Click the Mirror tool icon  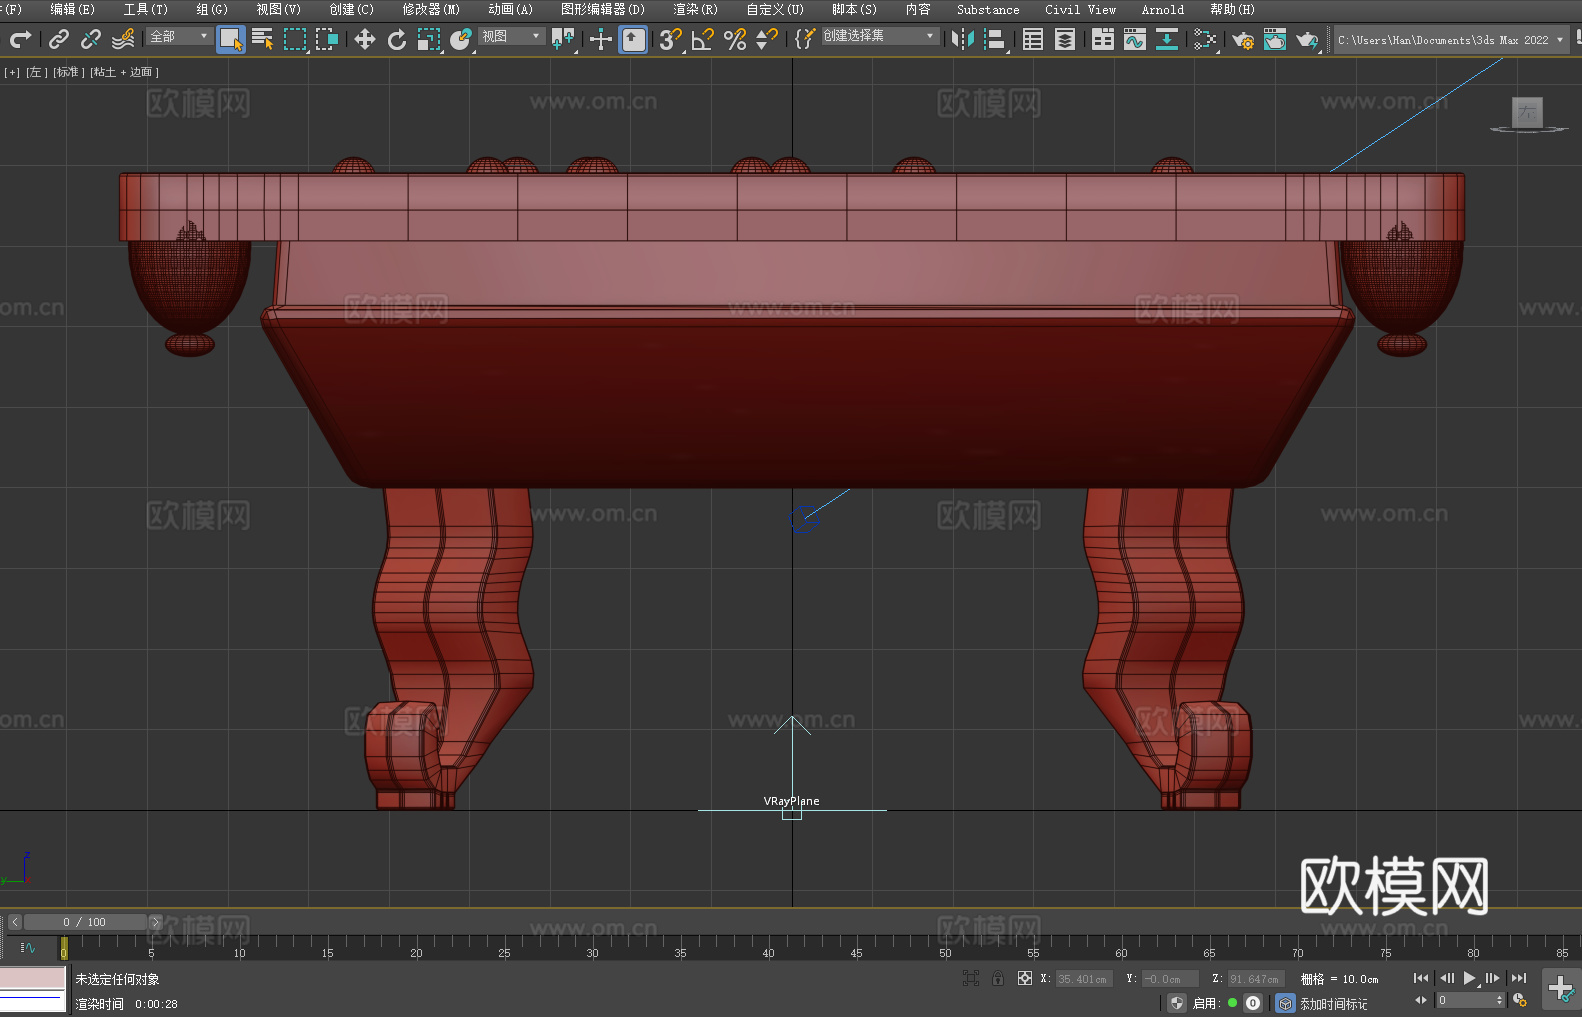click(x=962, y=39)
